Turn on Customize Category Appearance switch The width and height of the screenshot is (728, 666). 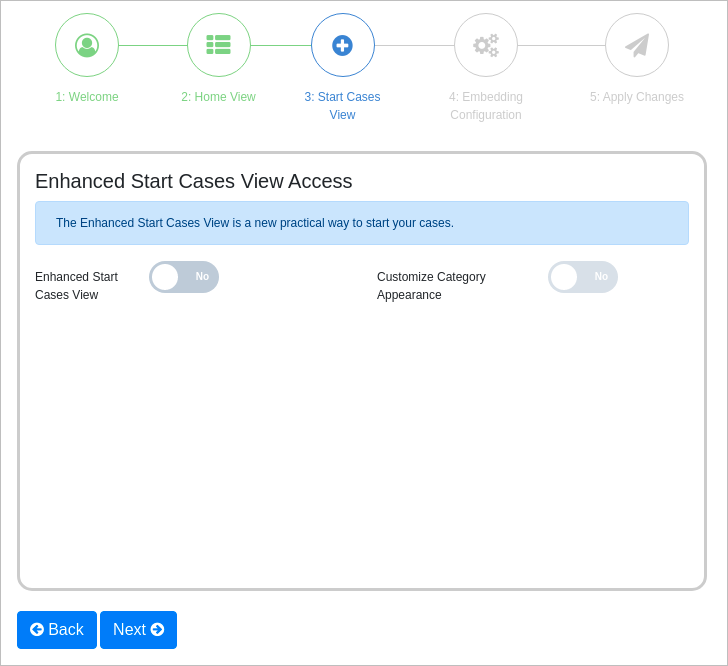point(583,277)
